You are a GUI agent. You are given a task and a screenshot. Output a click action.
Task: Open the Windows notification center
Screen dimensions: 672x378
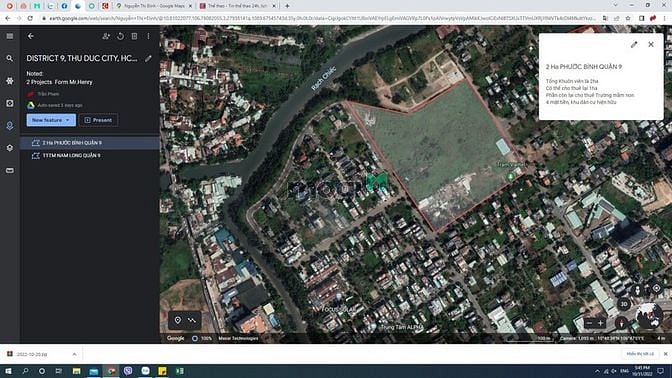661,371
